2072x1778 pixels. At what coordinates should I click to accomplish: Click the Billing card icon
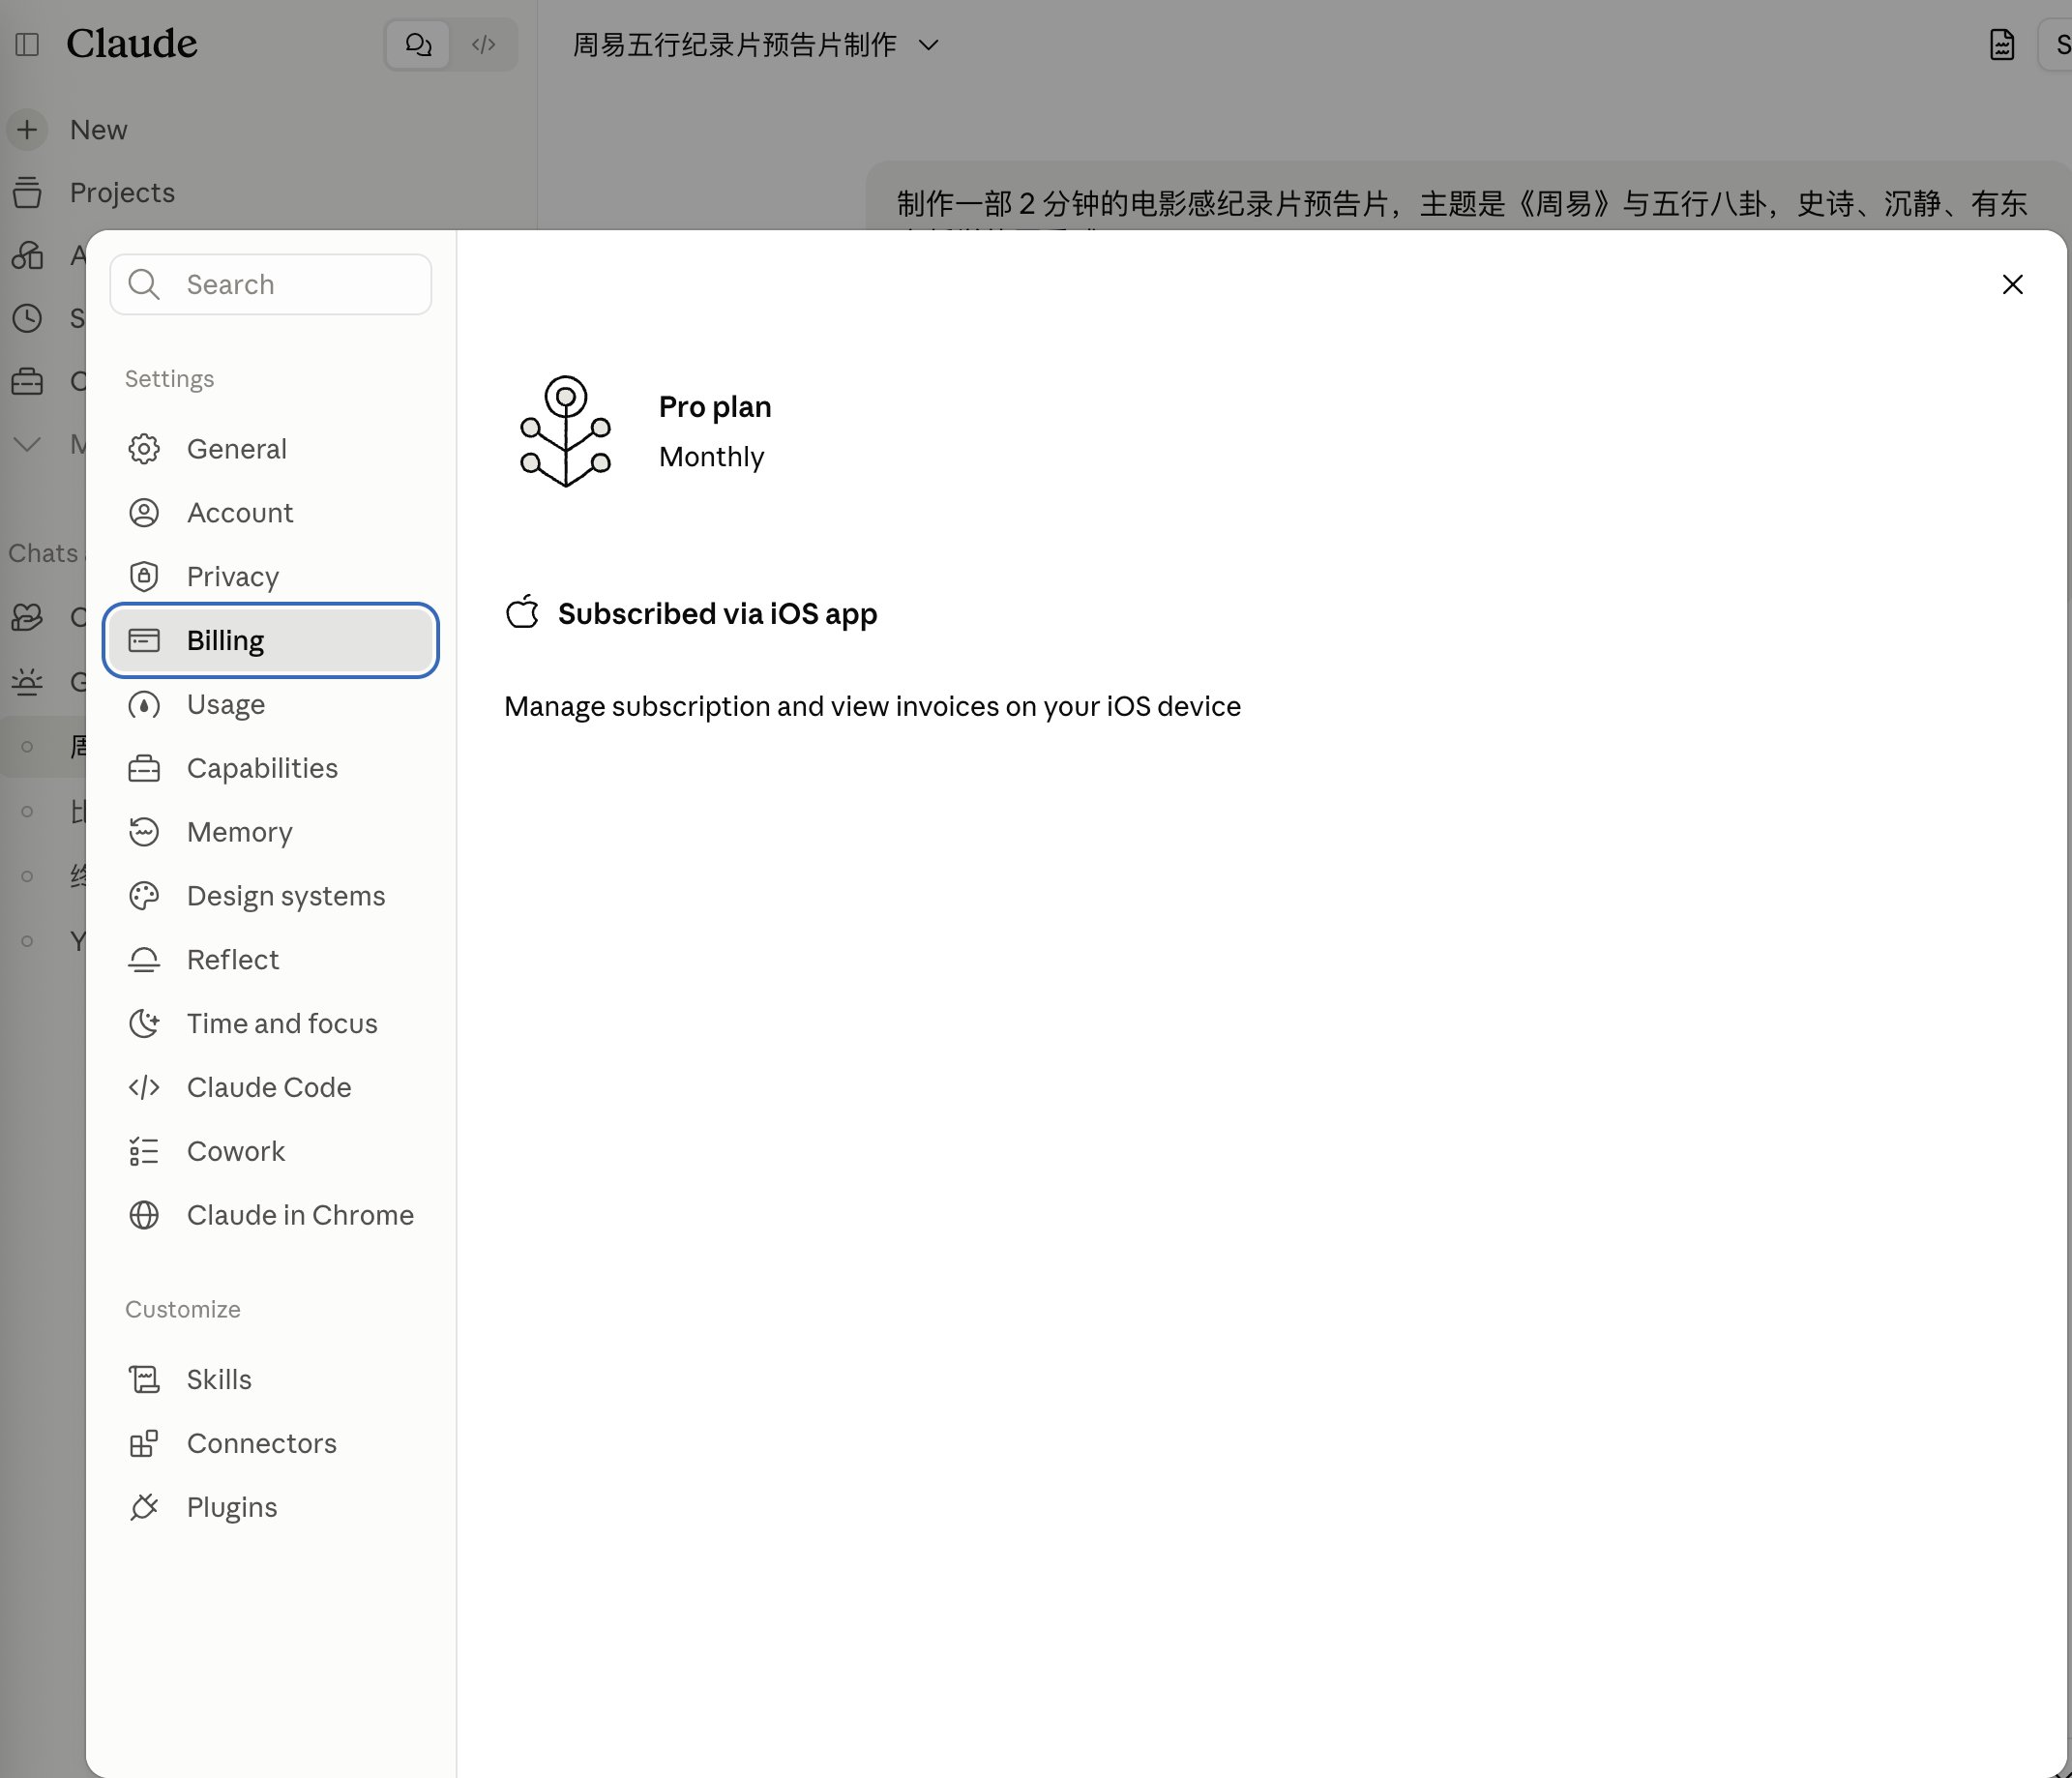pyautogui.click(x=144, y=640)
